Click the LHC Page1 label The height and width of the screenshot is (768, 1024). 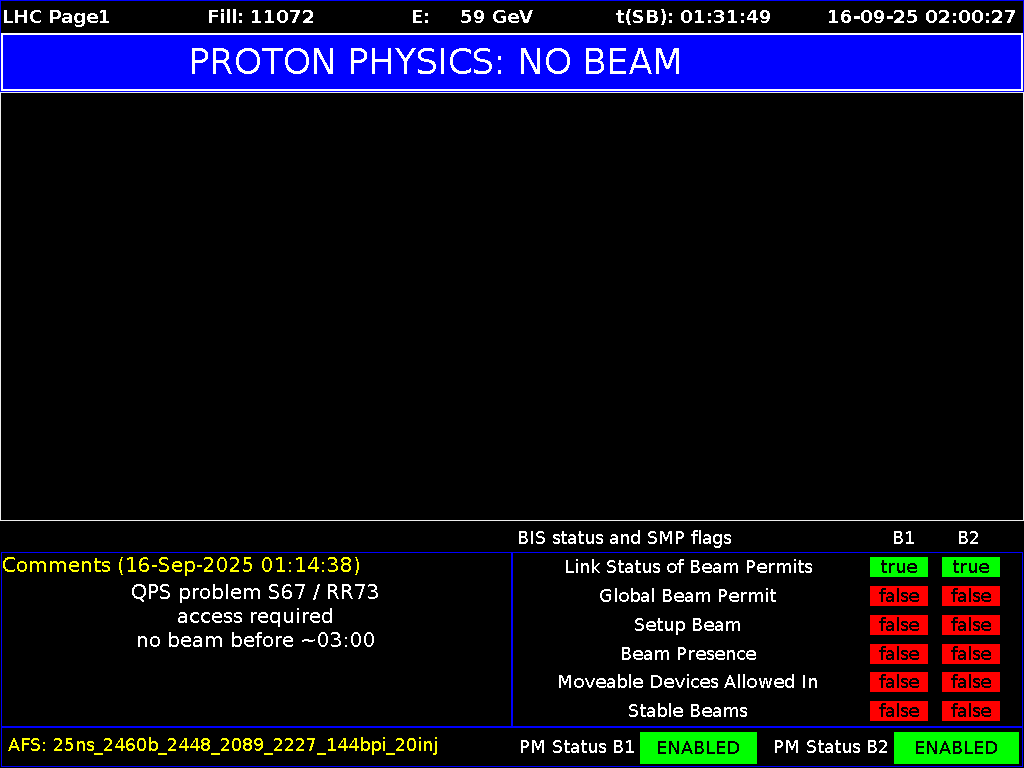coord(55,16)
